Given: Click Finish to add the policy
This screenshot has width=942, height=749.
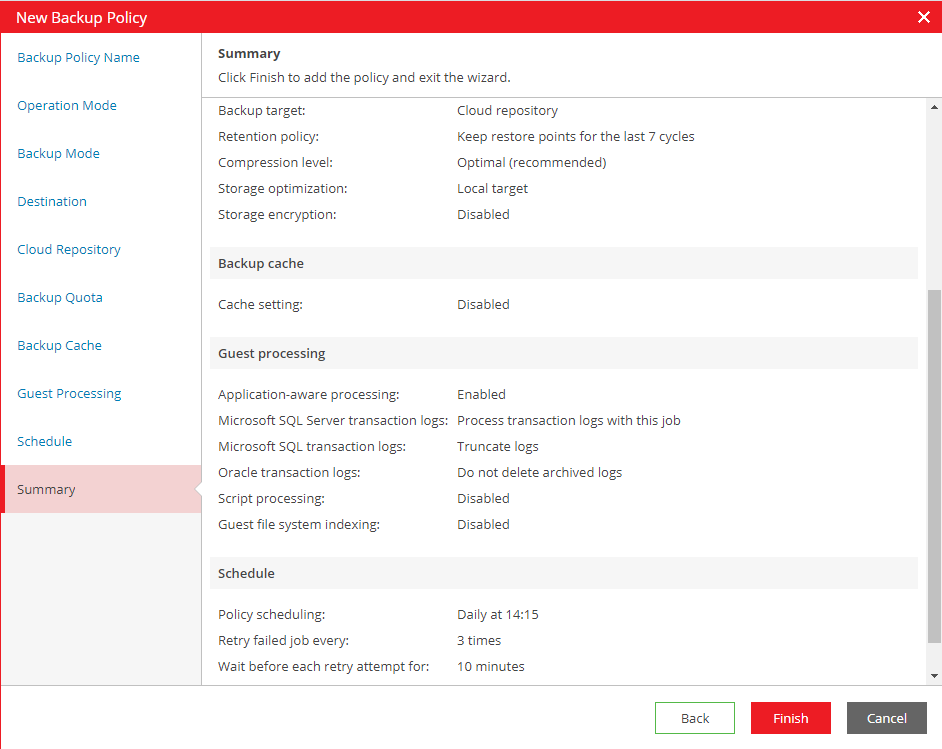Looking at the screenshot, I should [x=790, y=718].
